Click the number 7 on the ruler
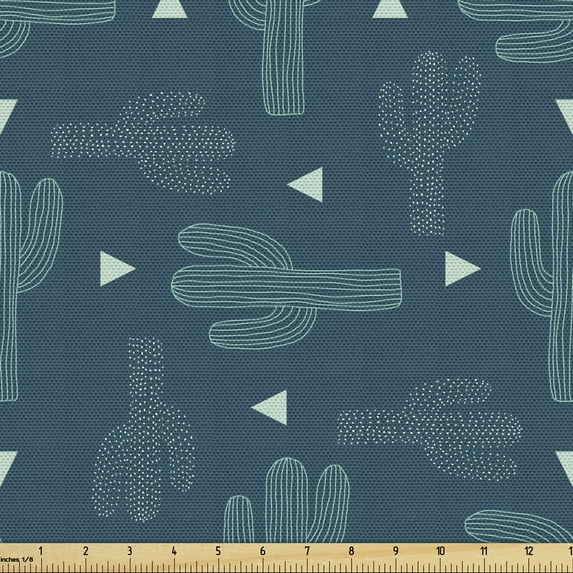The width and height of the screenshot is (573, 573). (307, 551)
